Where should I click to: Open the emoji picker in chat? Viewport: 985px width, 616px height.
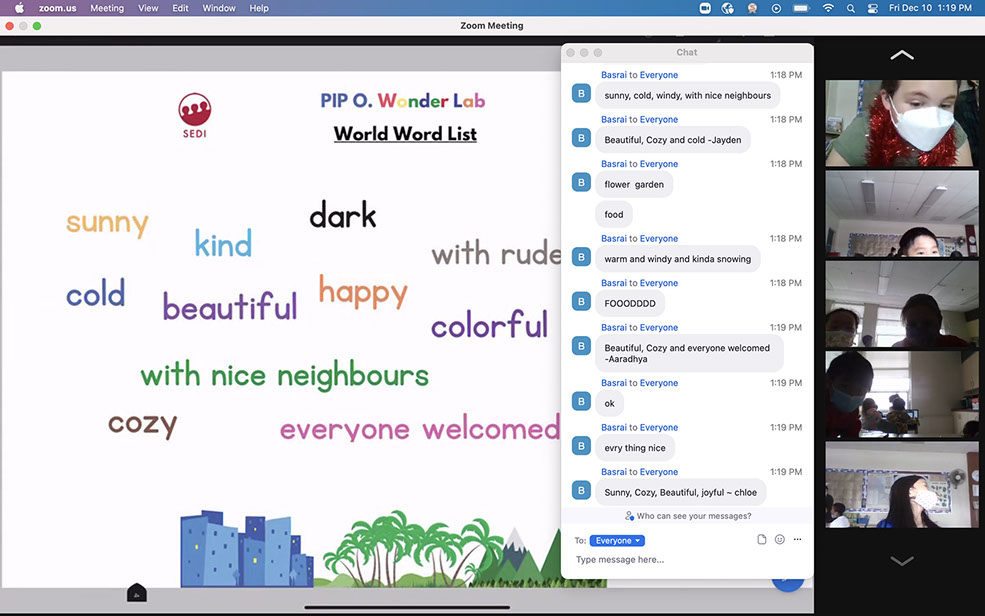pyautogui.click(x=780, y=540)
